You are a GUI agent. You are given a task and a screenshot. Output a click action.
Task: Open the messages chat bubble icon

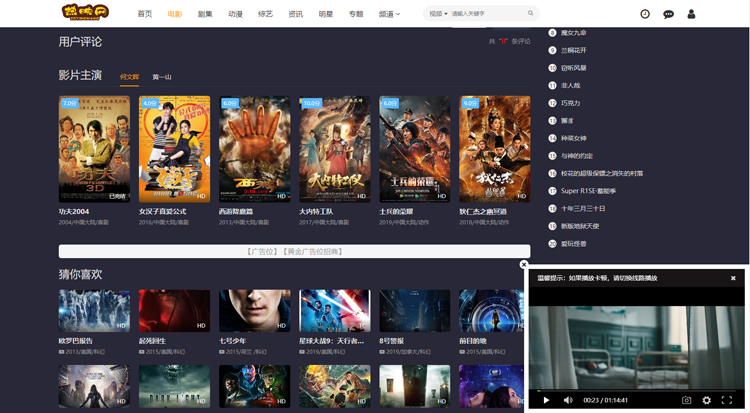(668, 14)
